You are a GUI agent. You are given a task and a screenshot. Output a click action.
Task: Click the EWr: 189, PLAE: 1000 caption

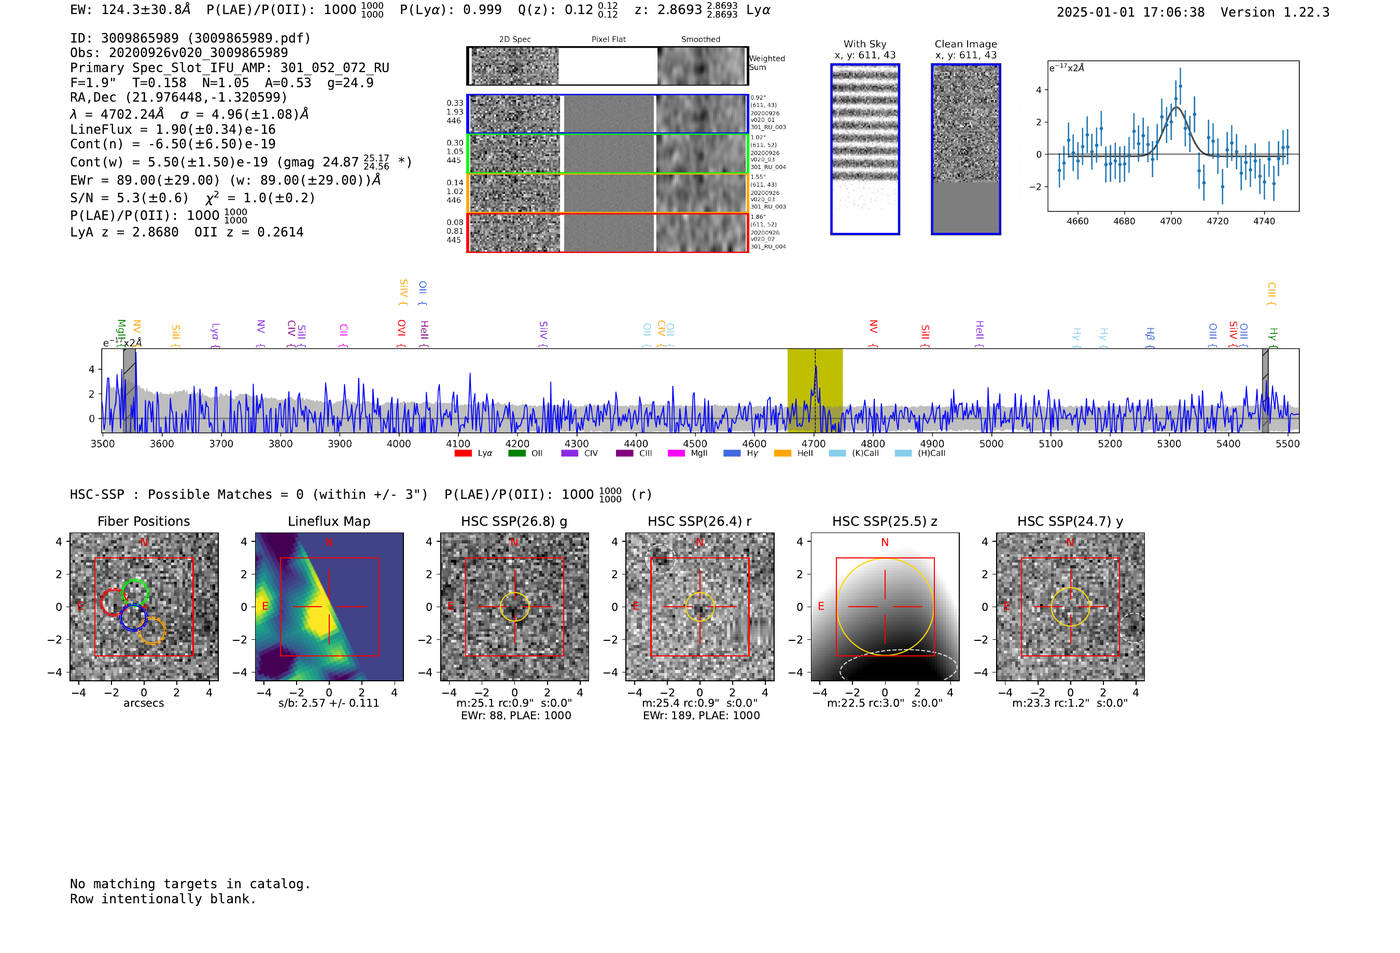coord(701,716)
